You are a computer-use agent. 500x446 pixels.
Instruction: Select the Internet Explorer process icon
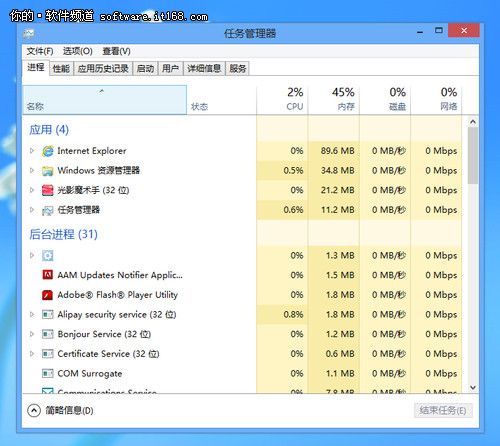click(x=47, y=151)
